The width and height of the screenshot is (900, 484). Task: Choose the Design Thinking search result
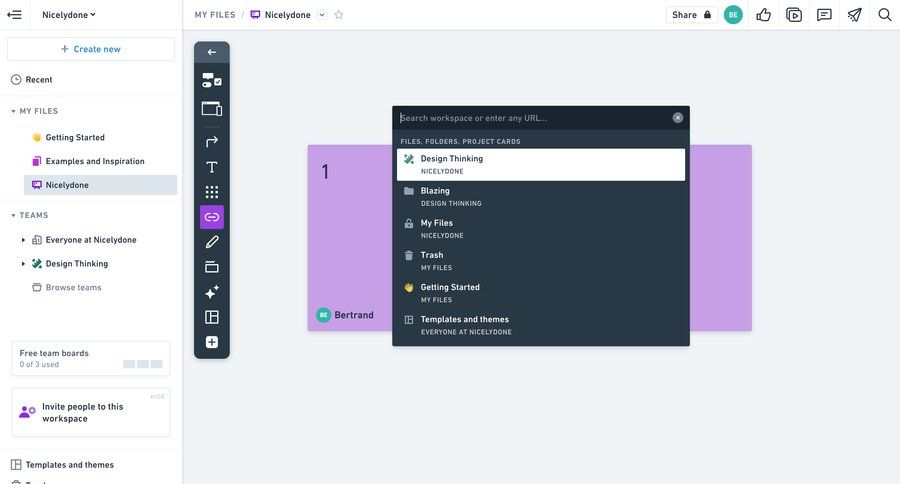coord(541,165)
